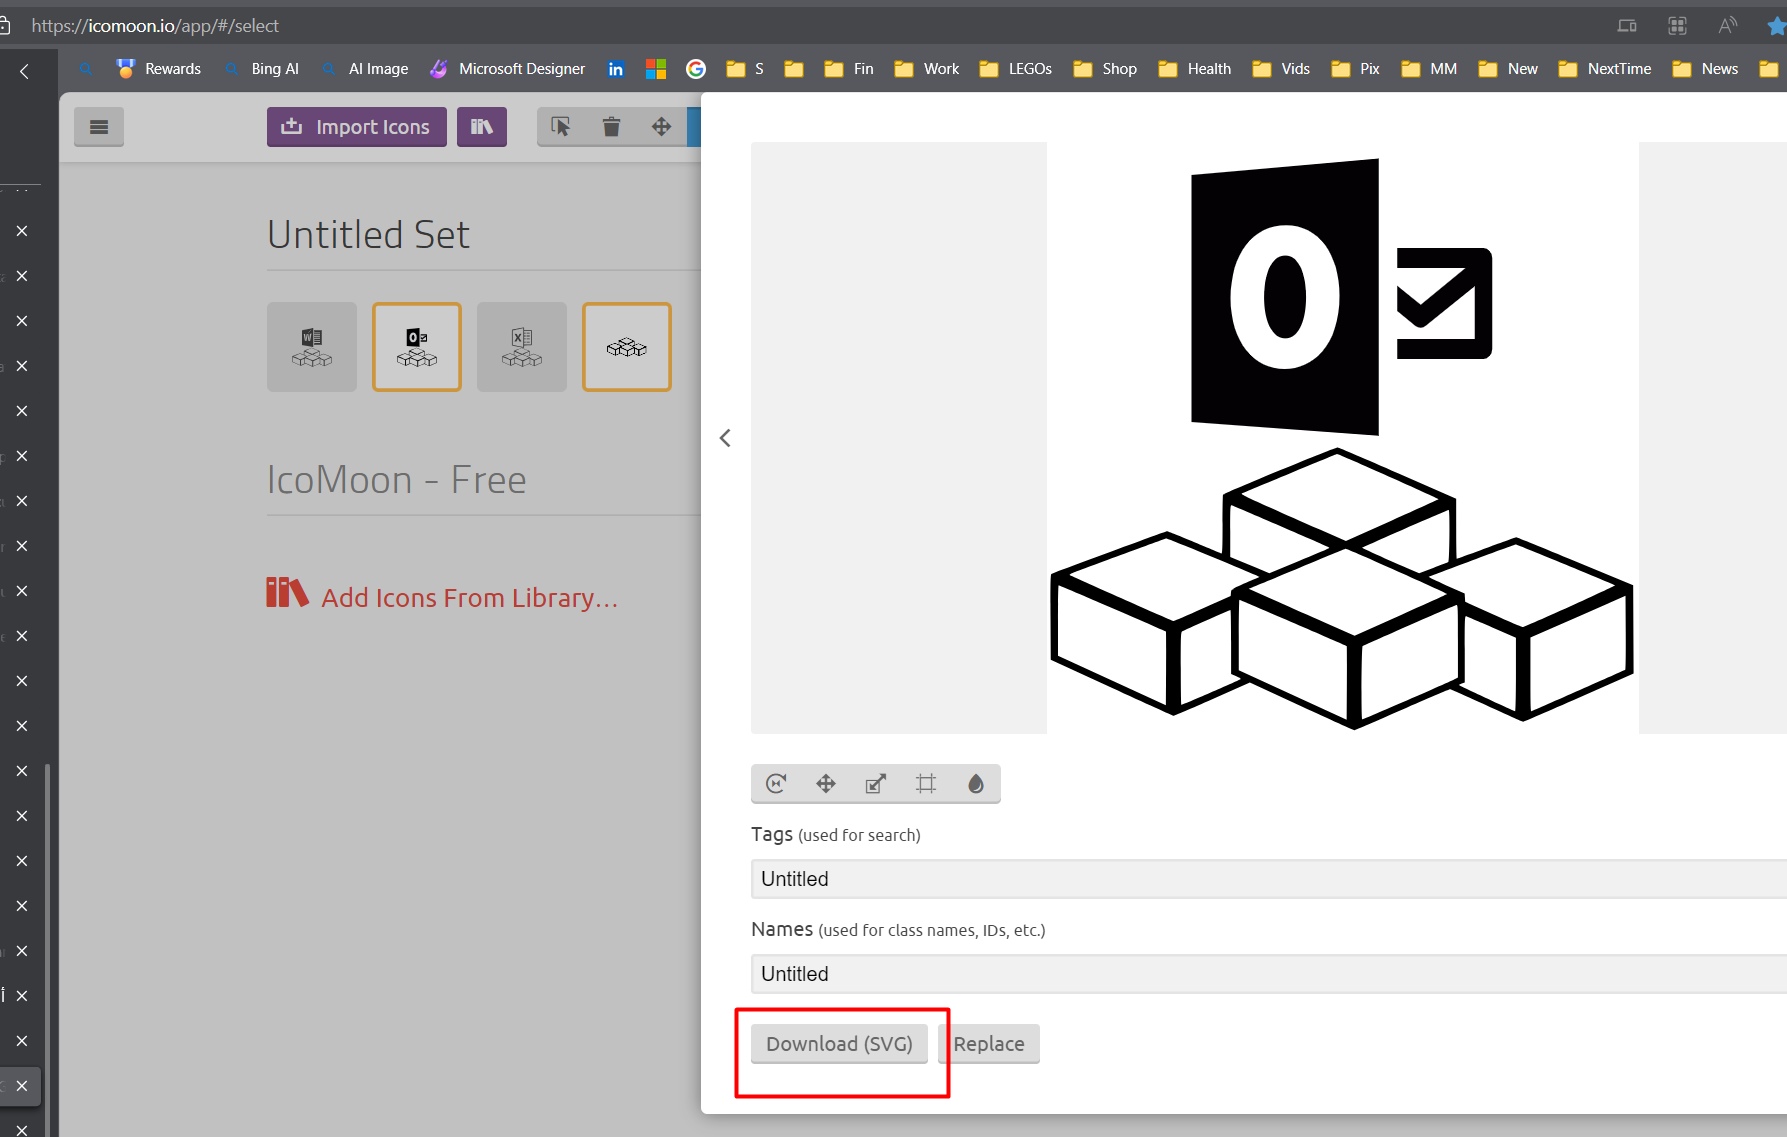The height and width of the screenshot is (1137, 1787).
Task: Select the Move arrows in the editor toolbar
Action: point(826,784)
